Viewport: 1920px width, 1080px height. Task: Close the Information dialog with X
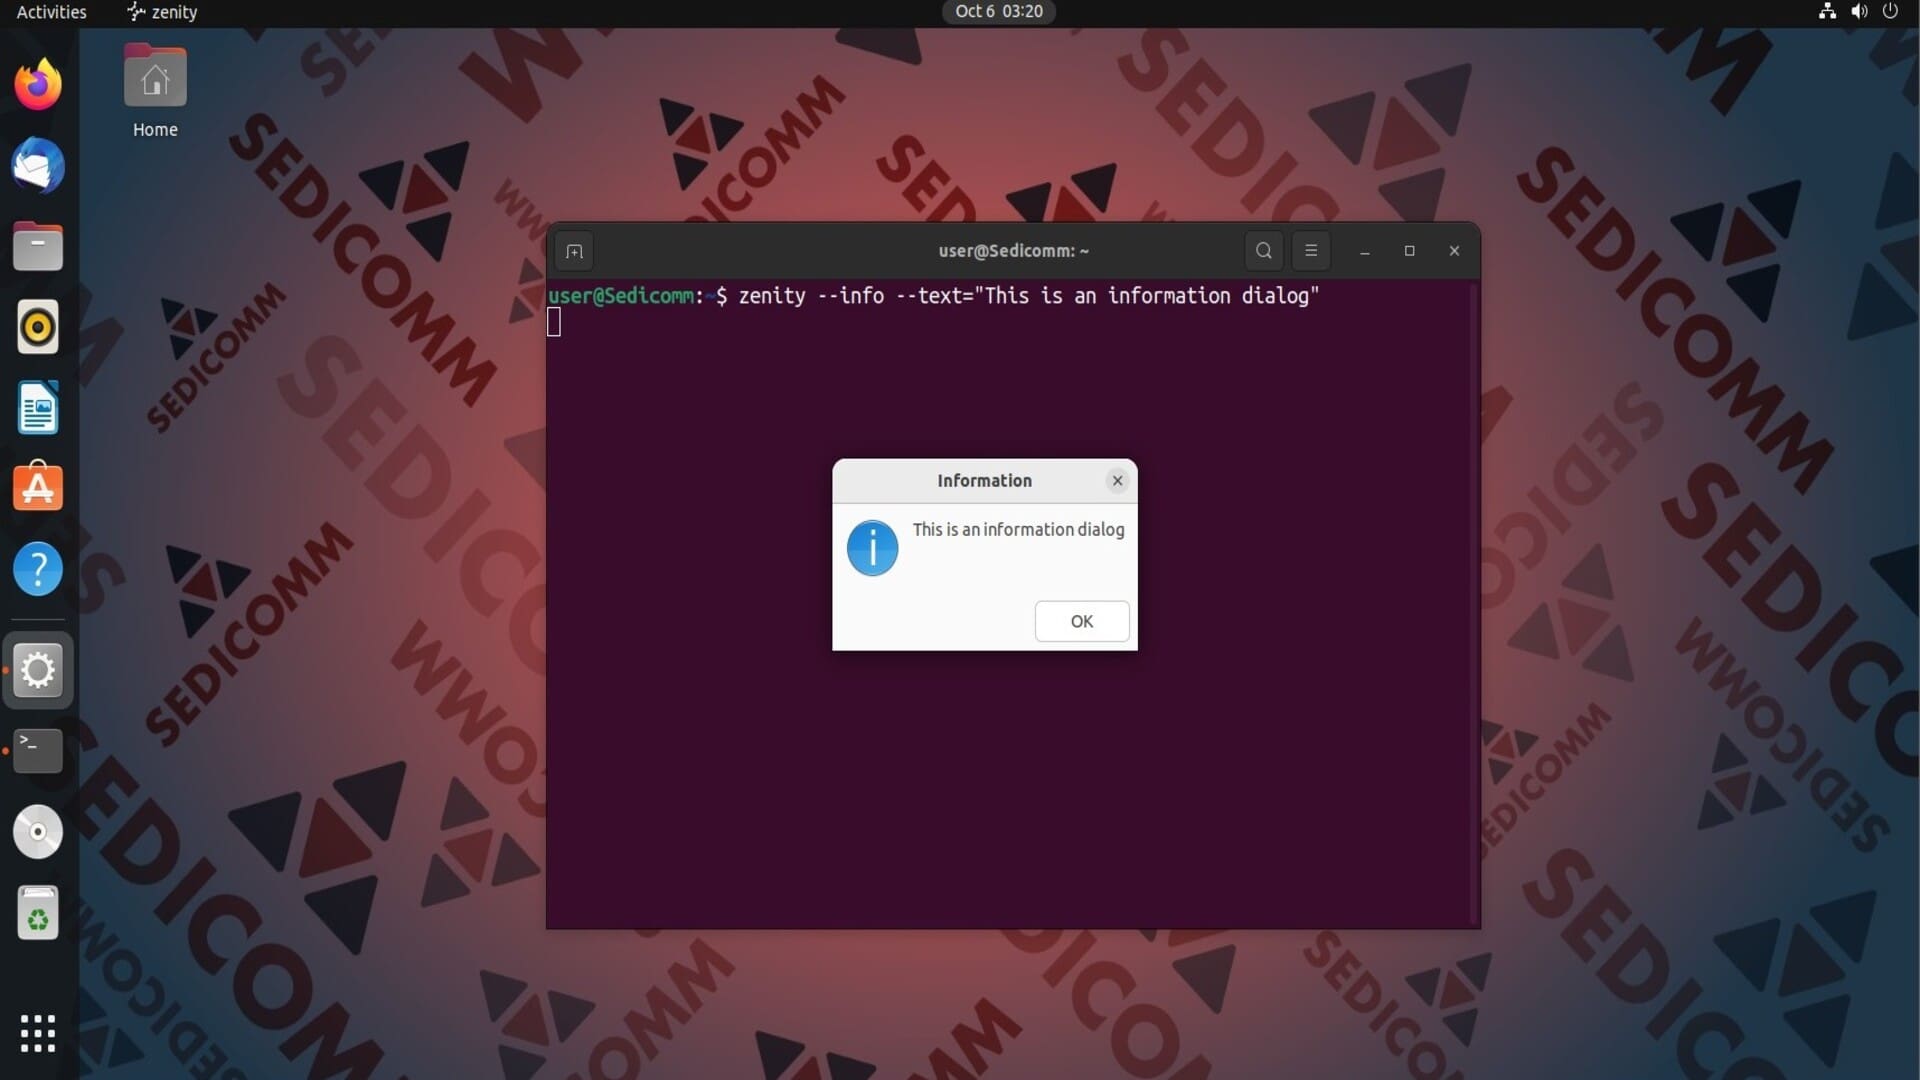[1117, 481]
